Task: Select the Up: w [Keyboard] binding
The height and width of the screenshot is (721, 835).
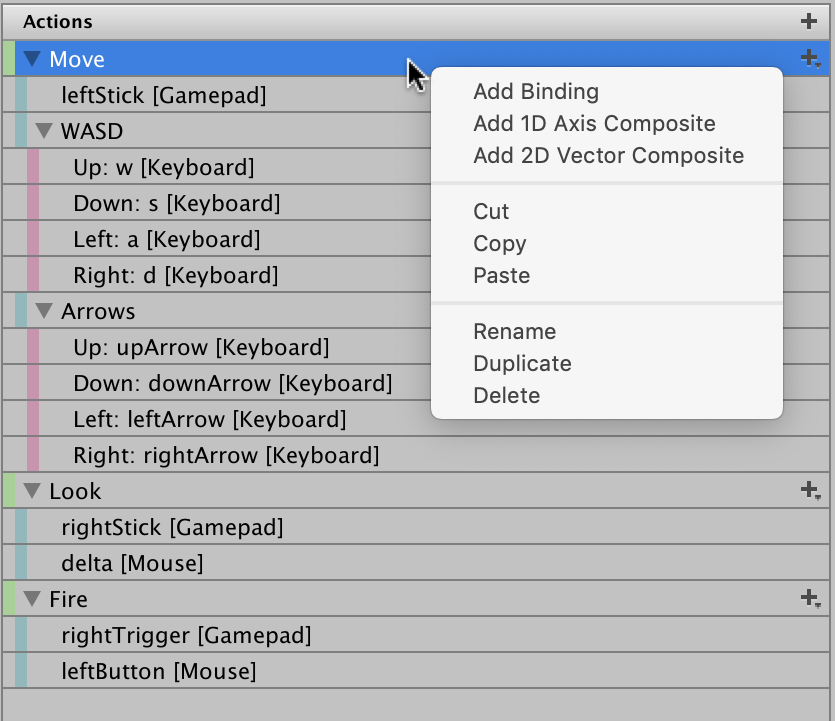Action: tap(163, 167)
